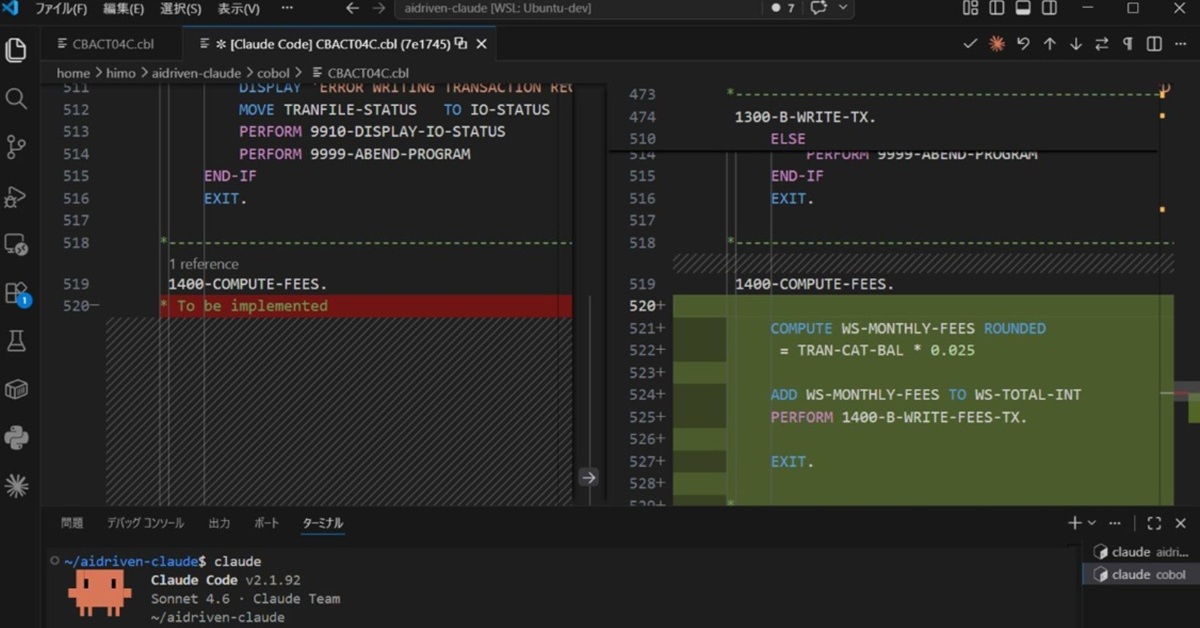This screenshot has width=1200, height=628.
Task: Open the editor More Actions ellipsis
Action: coord(1181,44)
